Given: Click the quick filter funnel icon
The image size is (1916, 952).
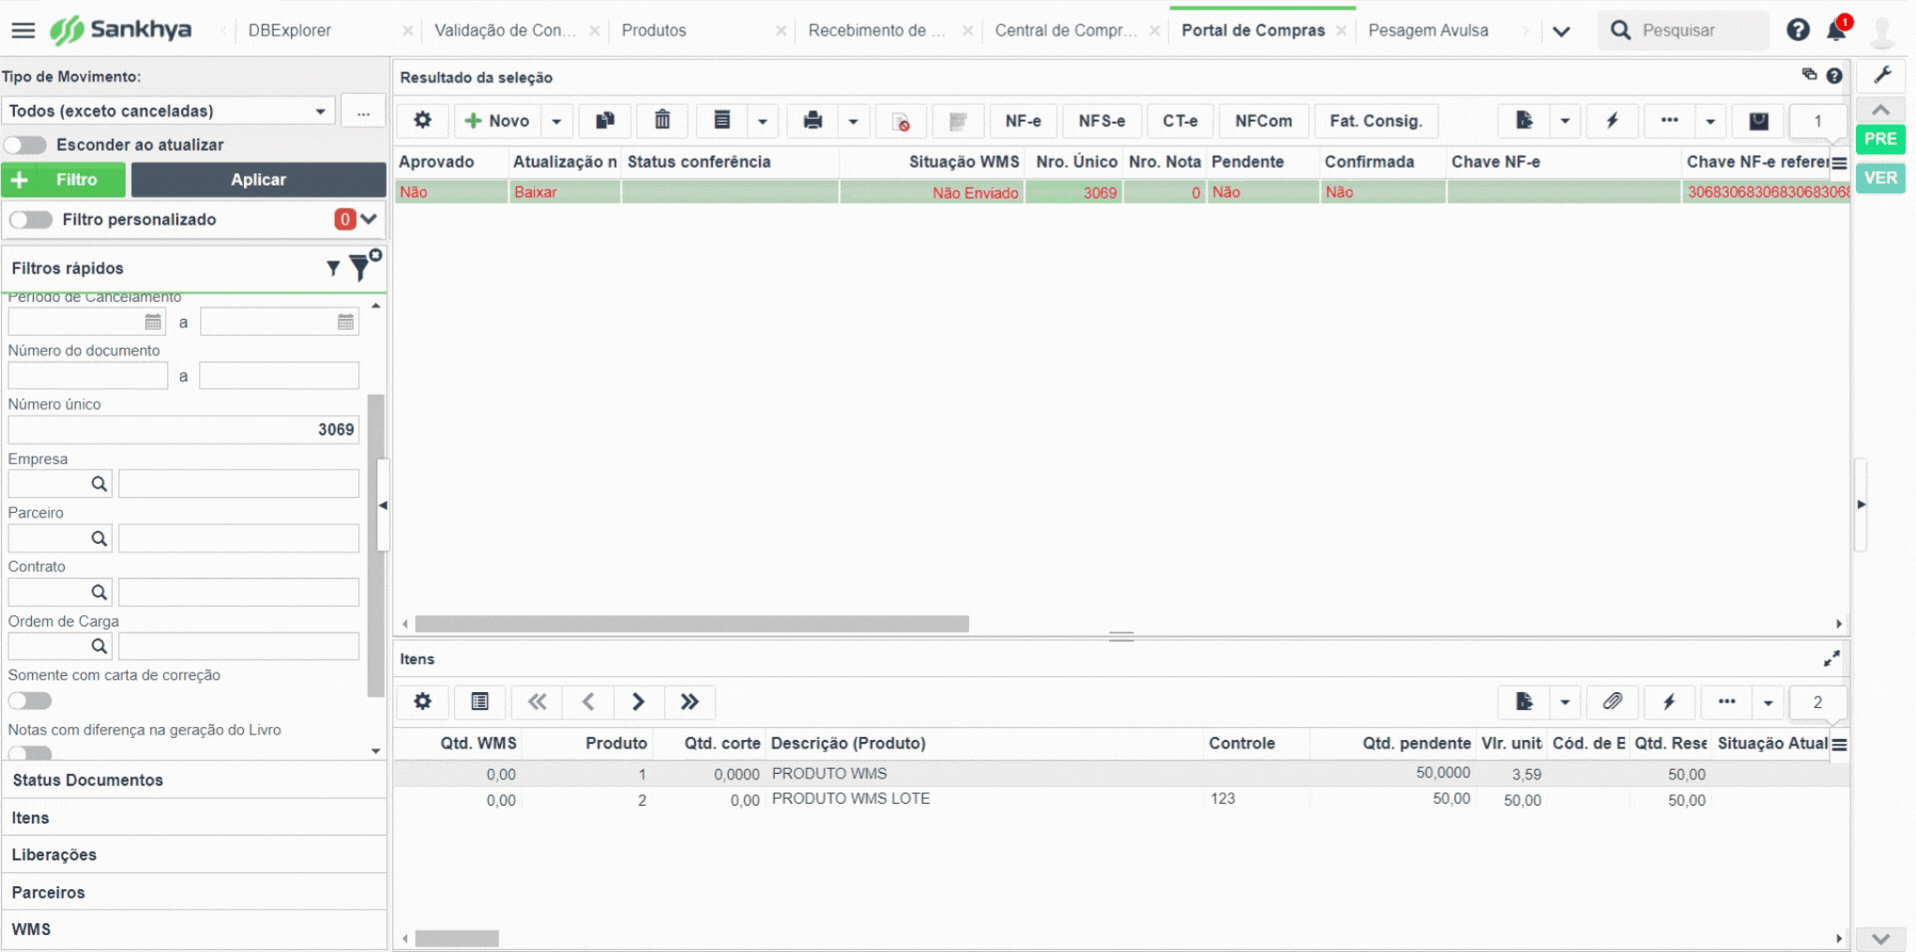Looking at the screenshot, I should click(333, 268).
